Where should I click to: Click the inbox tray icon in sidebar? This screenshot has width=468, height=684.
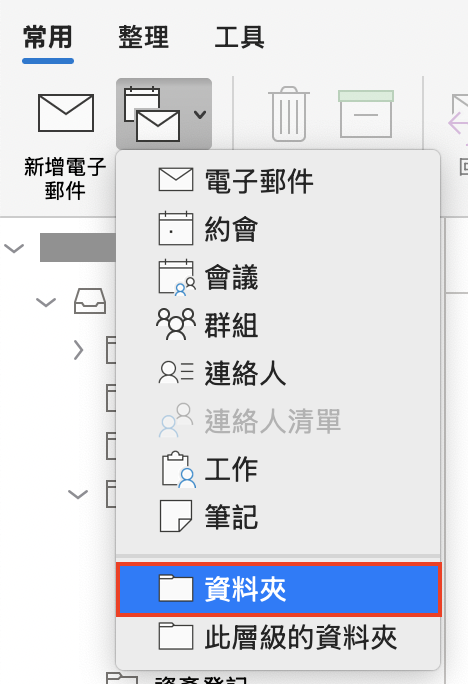click(x=90, y=301)
